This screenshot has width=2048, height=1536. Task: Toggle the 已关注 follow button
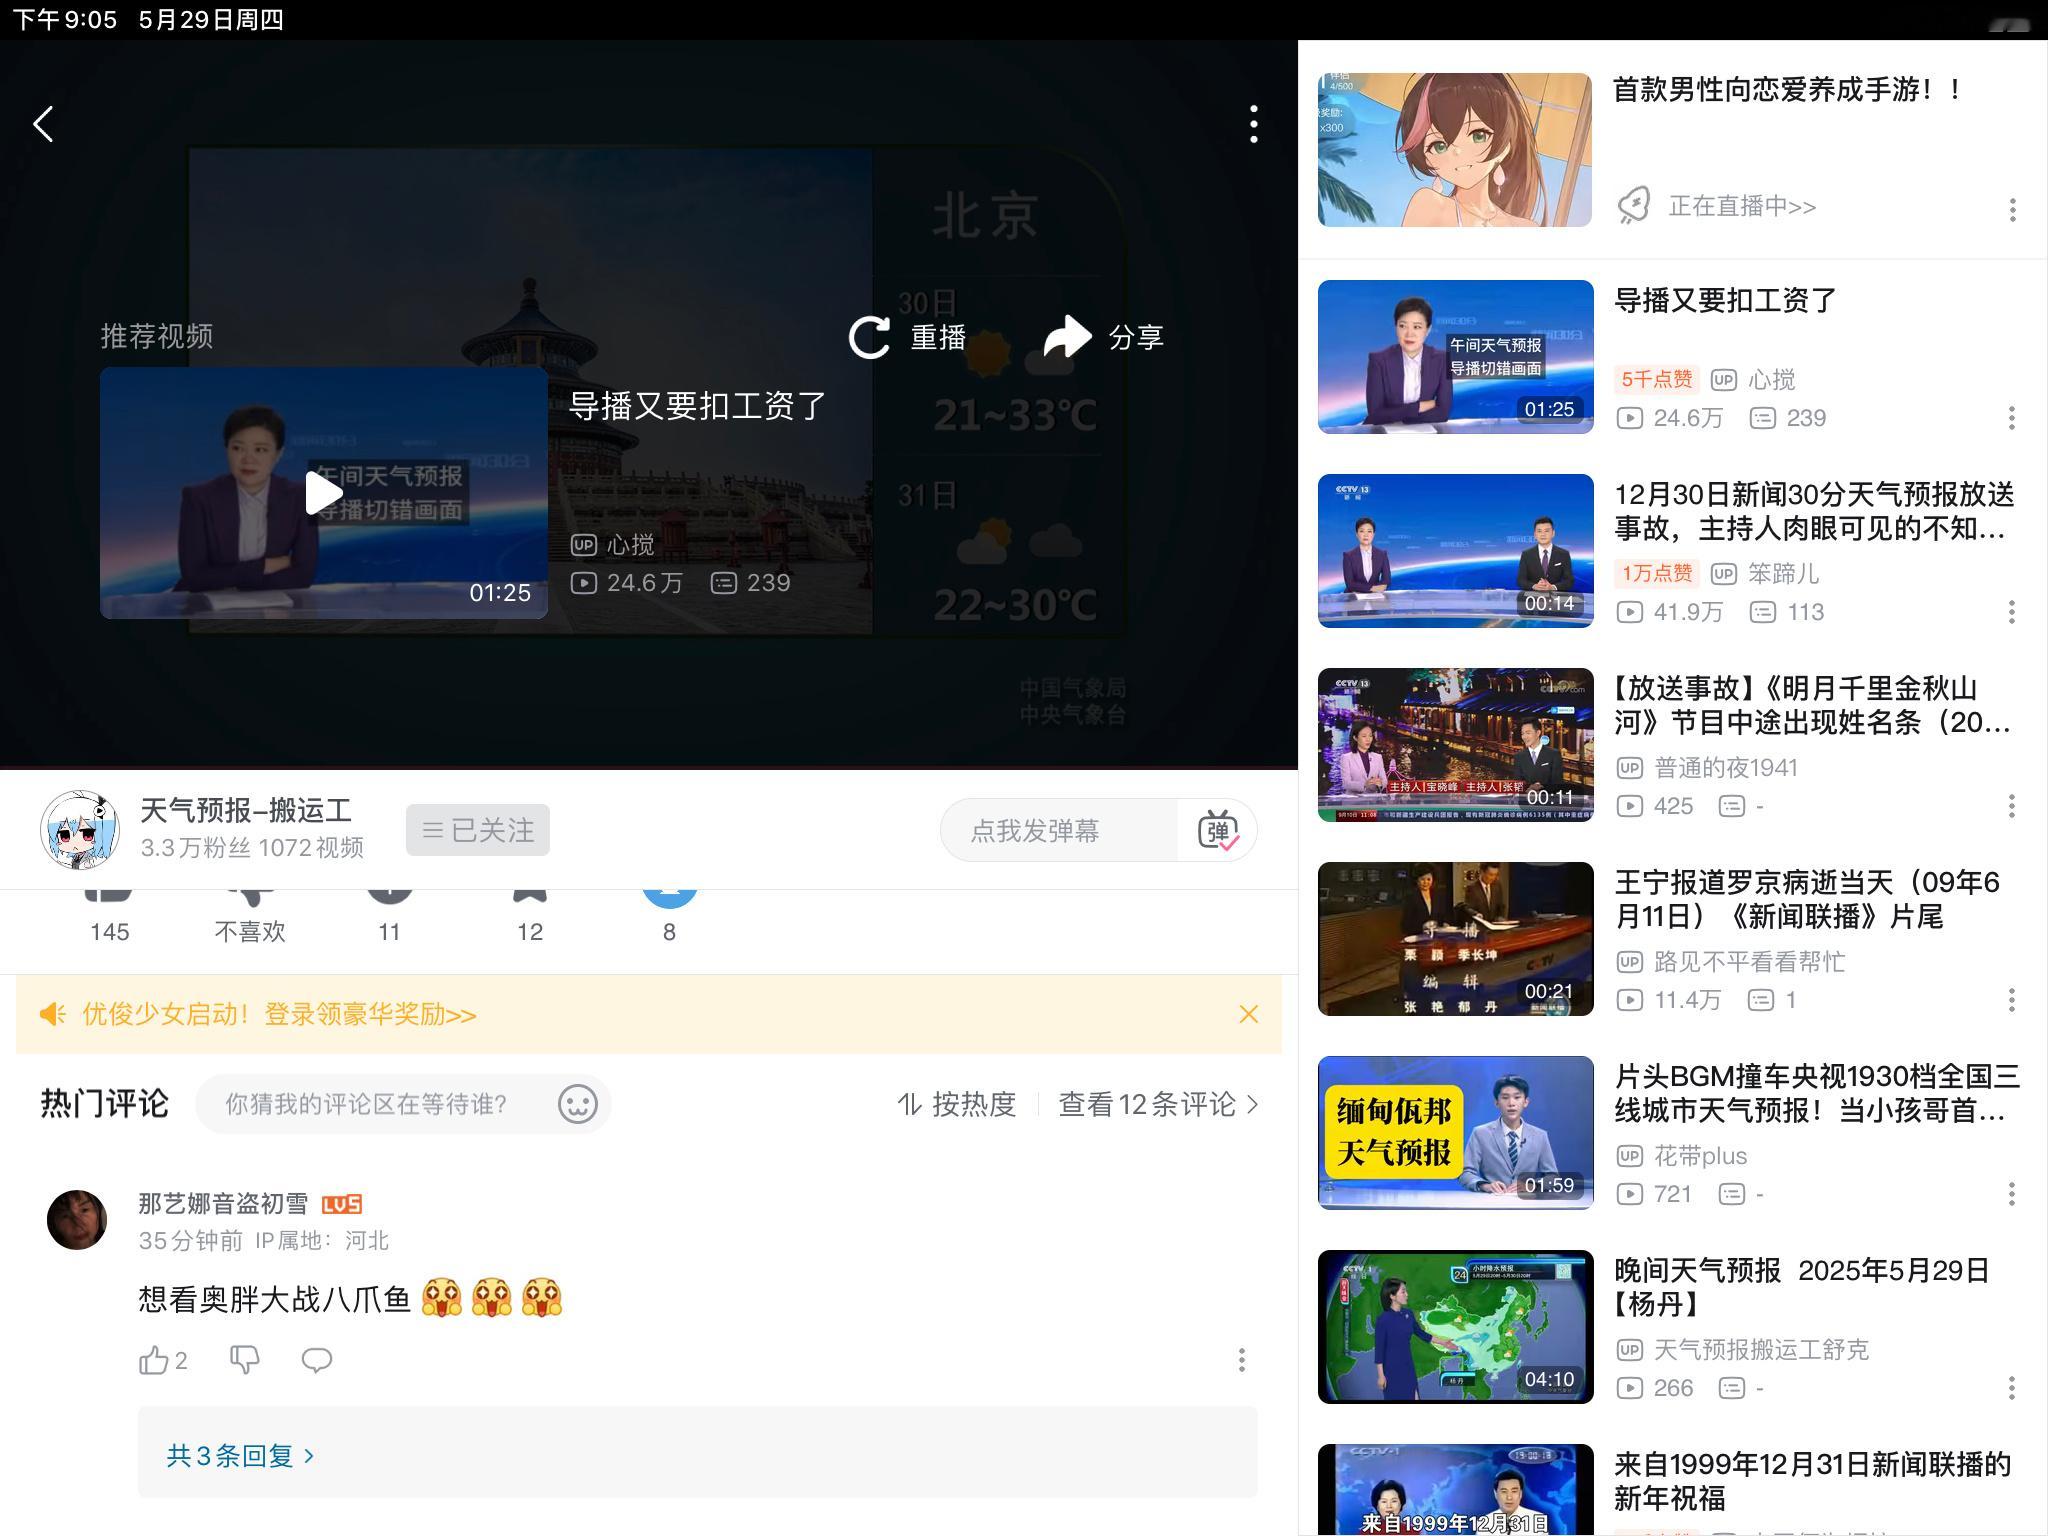tap(477, 830)
